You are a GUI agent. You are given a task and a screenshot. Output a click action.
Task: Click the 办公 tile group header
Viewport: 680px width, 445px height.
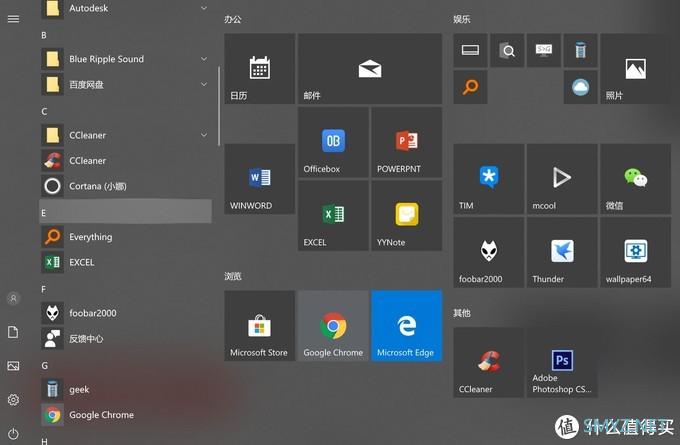click(x=232, y=19)
